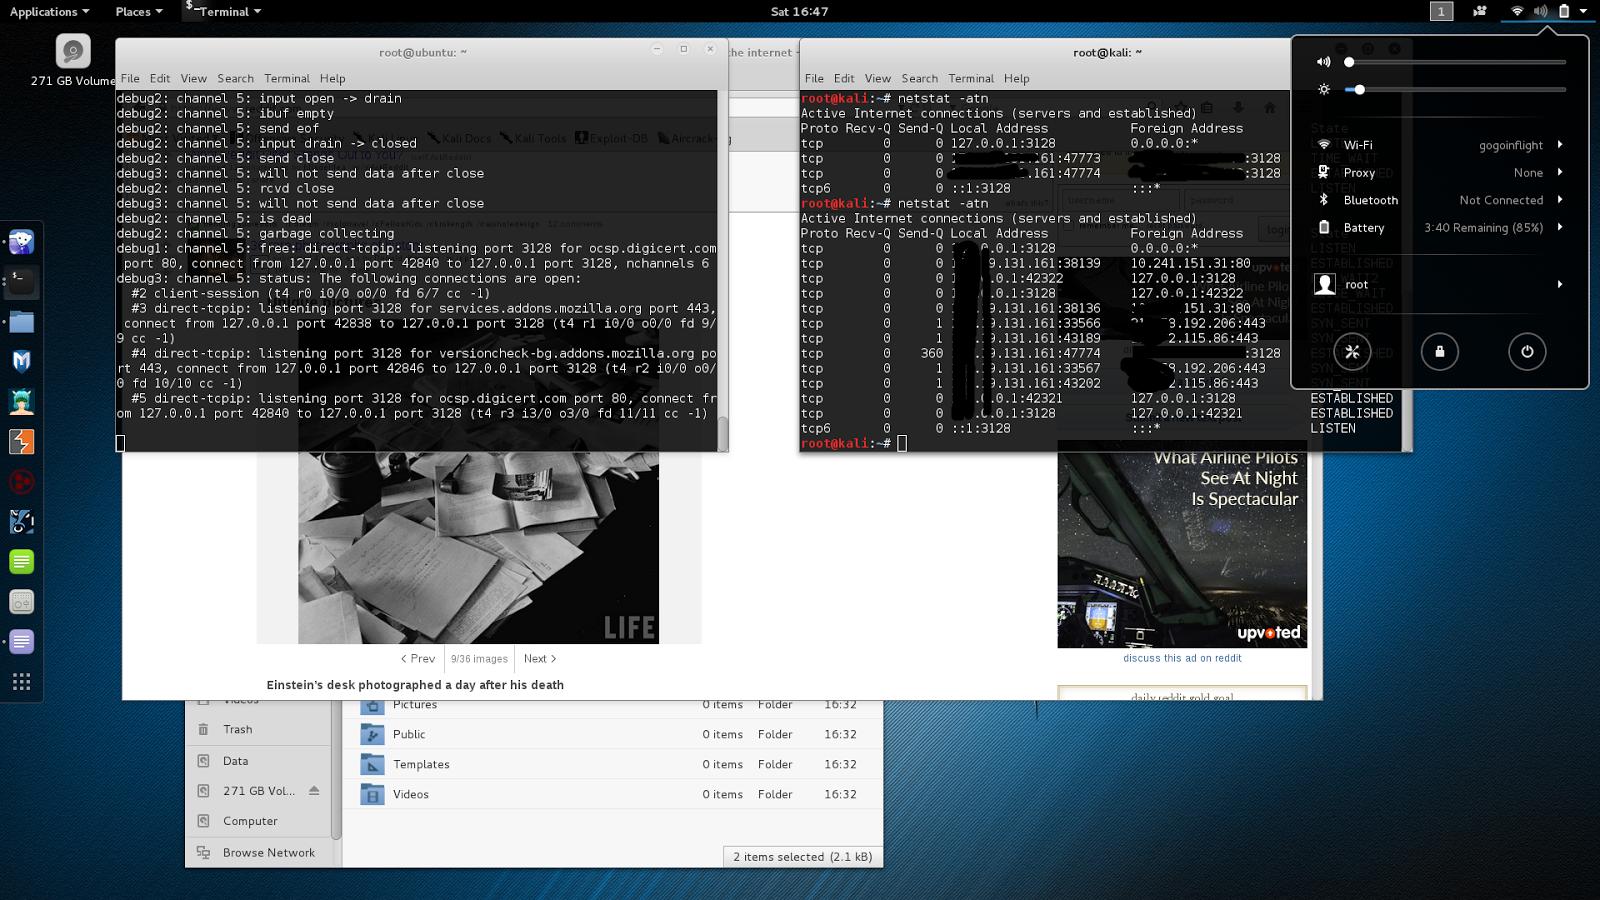Image resolution: width=1600 pixels, height=900 pixels.
Task: Click the Airline Pilots ad image
Action: pos(1182,545)
